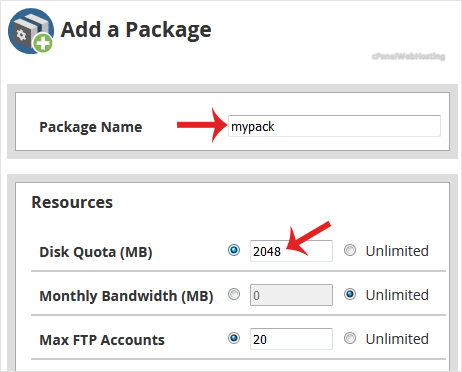Click the Disk Quota (MB) label
The image size is (462, 372).
(x=96, y=252)
